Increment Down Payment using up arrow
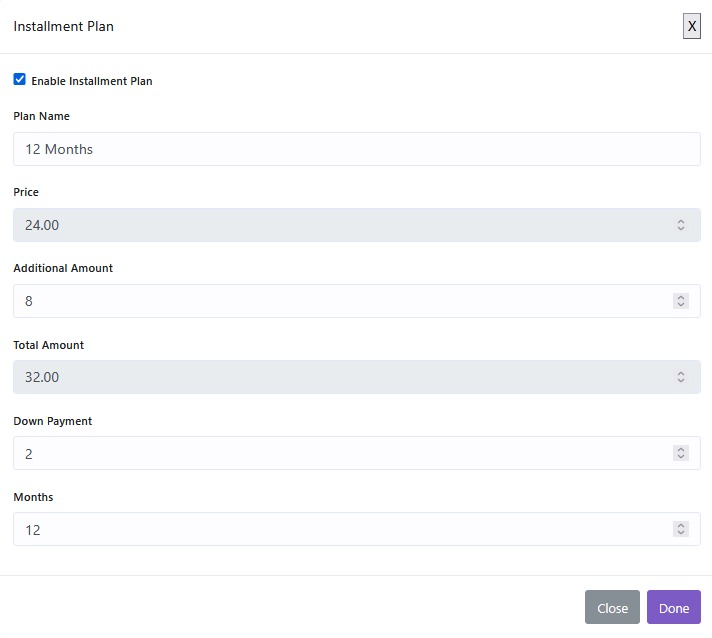 click(680, 449)
